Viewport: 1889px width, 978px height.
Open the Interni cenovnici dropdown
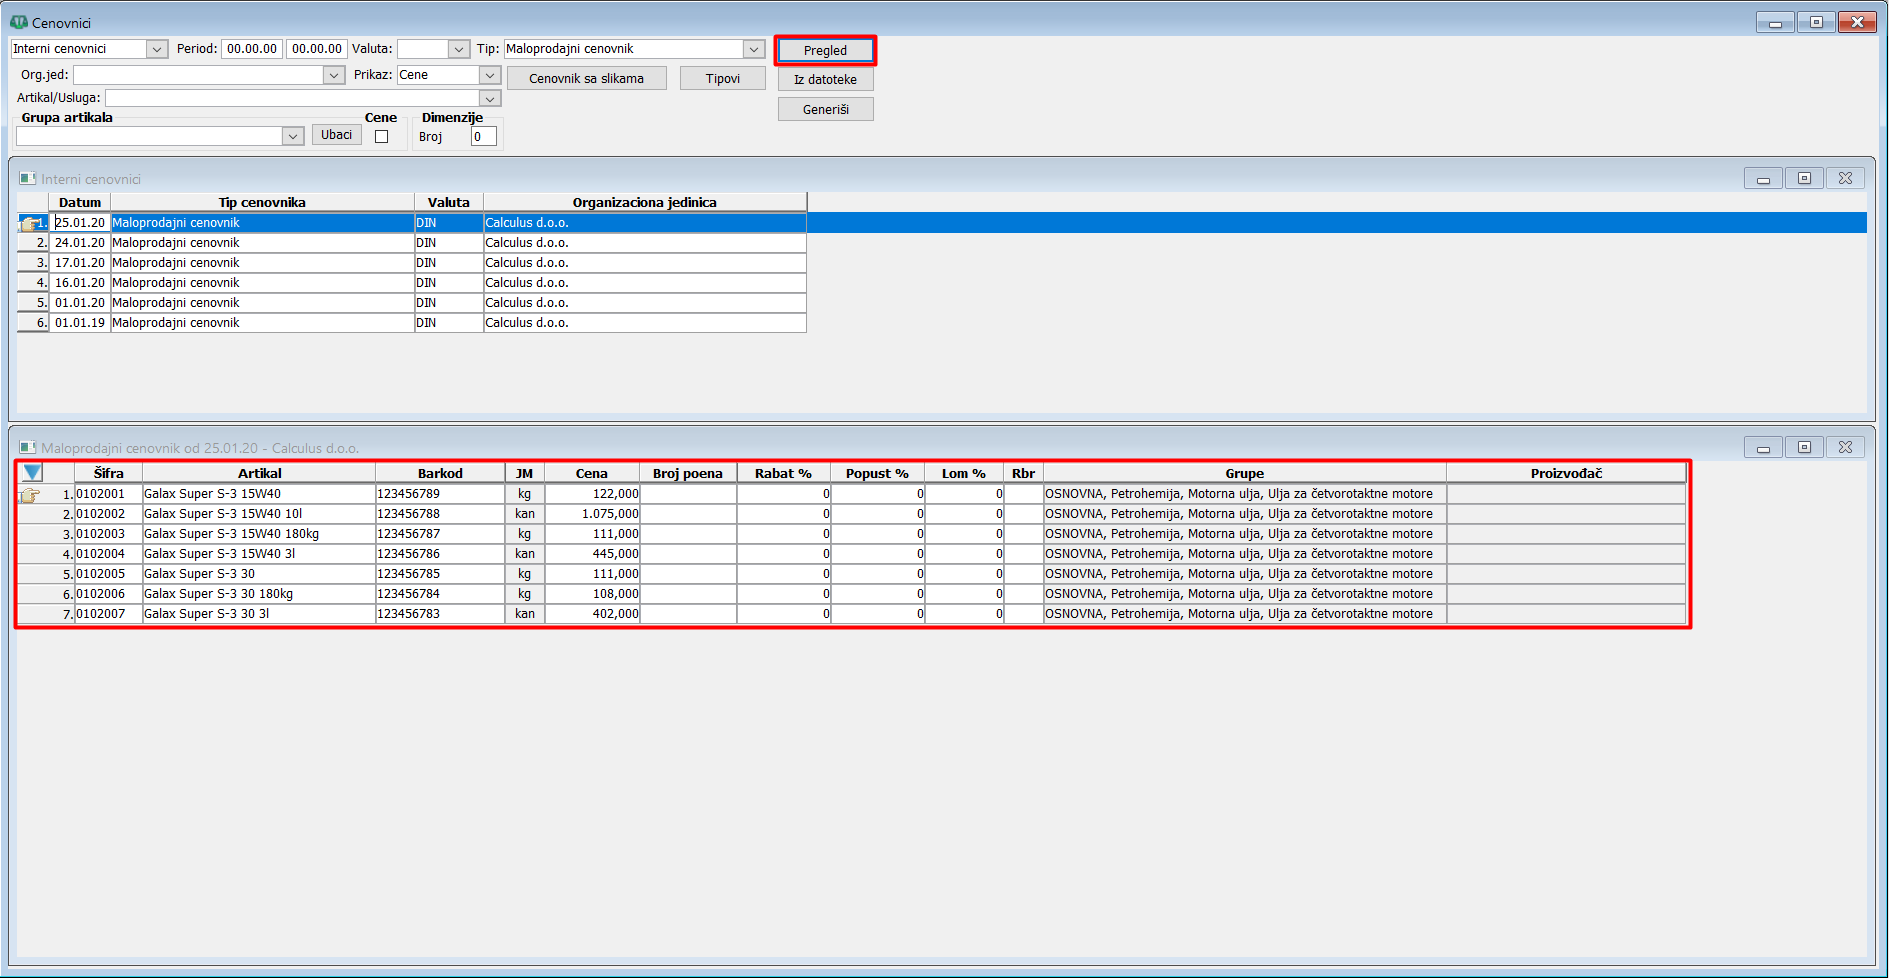click(157, 49)
